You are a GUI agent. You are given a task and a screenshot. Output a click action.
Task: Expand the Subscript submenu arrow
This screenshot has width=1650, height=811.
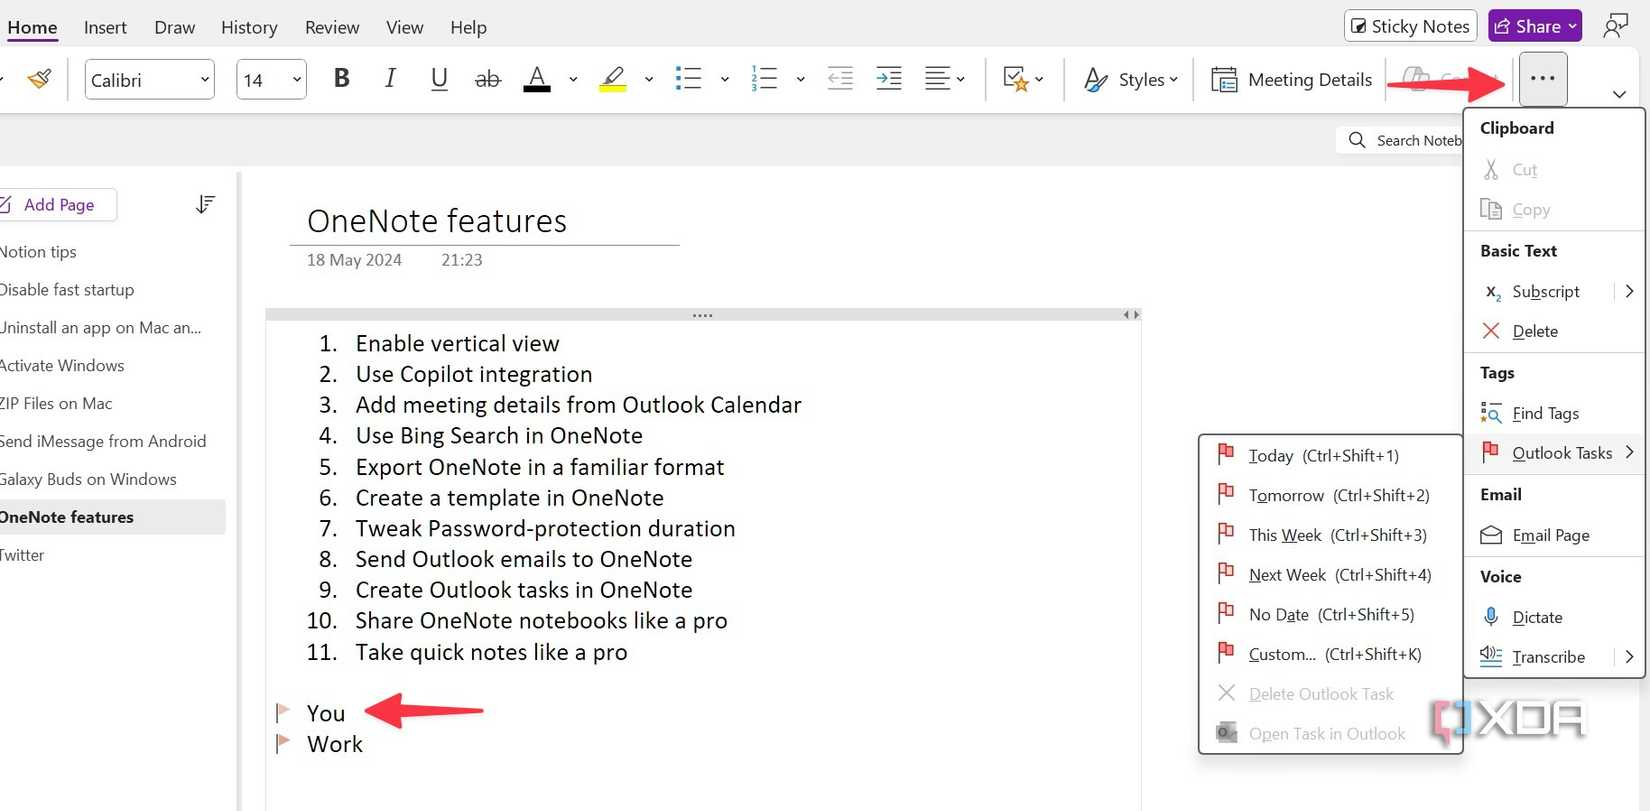(1629, 292)
